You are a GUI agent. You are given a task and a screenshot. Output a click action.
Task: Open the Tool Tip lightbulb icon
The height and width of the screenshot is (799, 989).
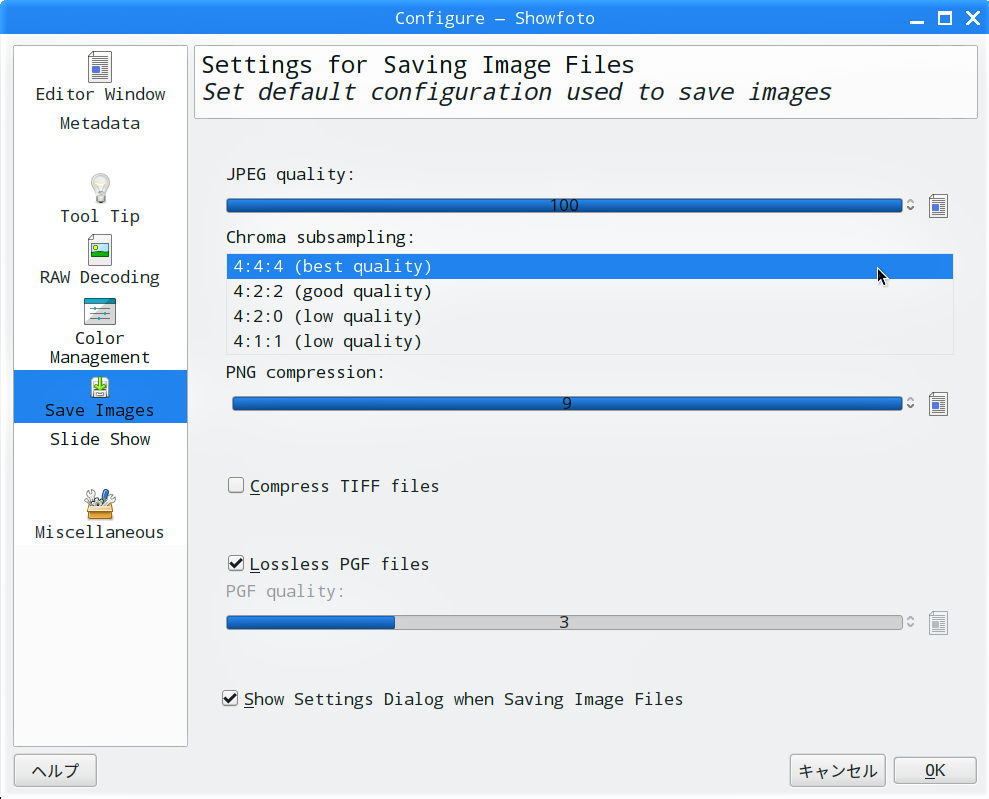(x=100, y=189)
